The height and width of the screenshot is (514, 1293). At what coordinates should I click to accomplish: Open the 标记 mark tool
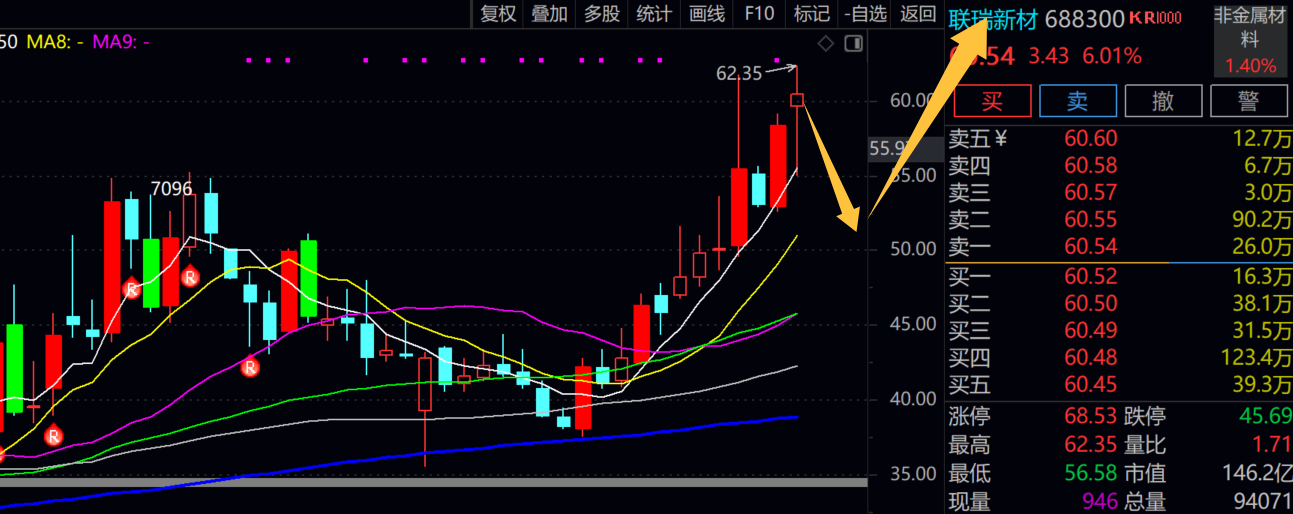(x=811, y=13)
